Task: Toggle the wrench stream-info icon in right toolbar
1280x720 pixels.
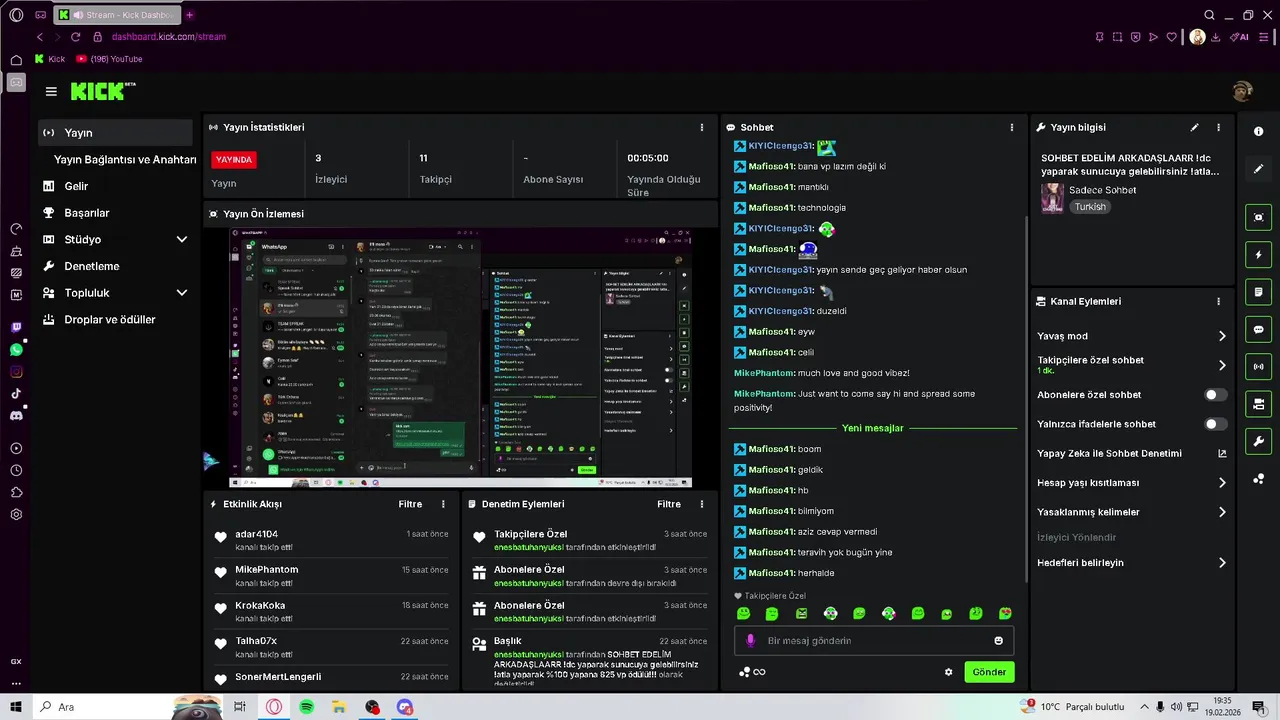Action: pyautogui.click(x=1258, y=441)
